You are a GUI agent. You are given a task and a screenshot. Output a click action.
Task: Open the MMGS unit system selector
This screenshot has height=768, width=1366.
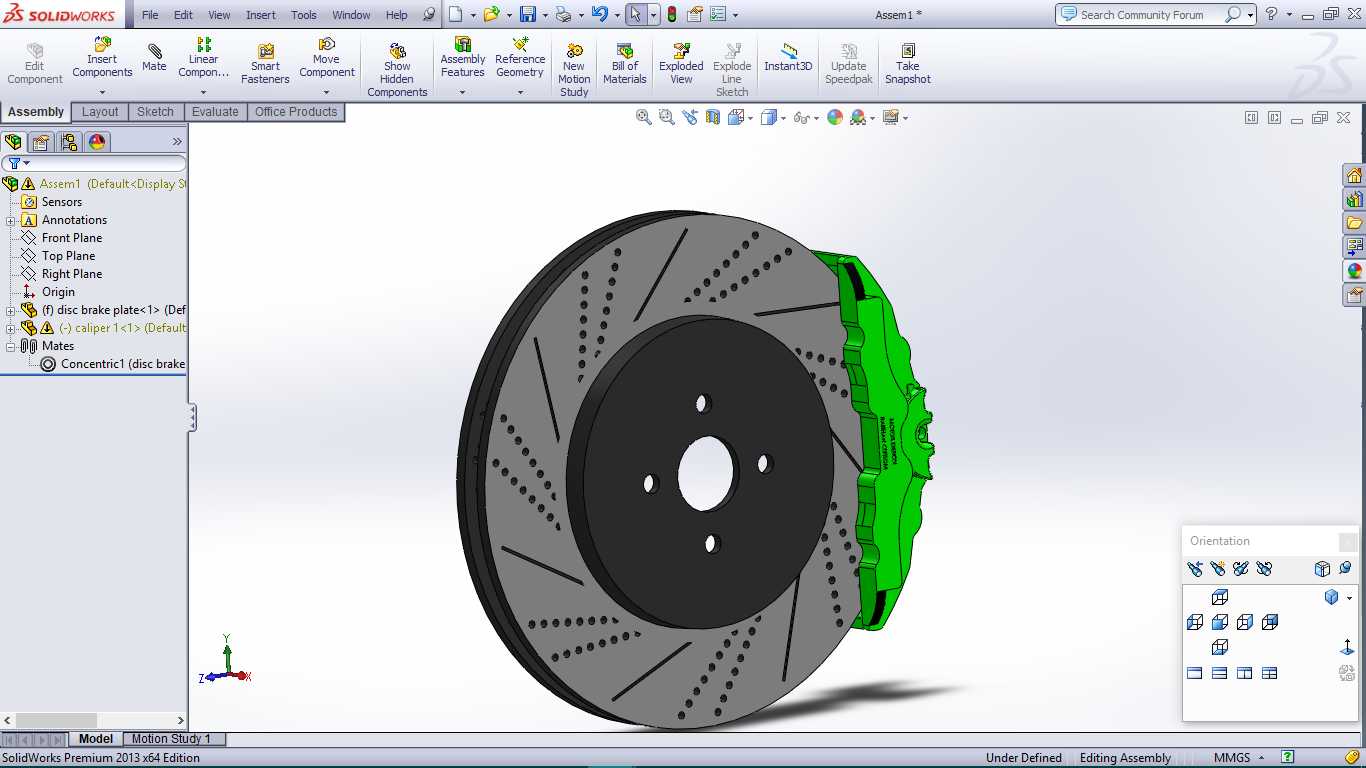click(1238, 758)
